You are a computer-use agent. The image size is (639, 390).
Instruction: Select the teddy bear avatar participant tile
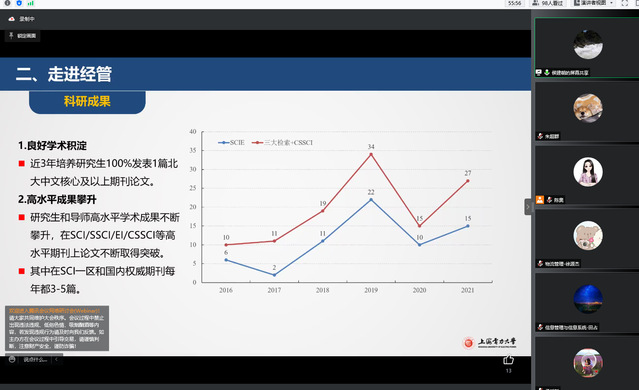[587, 239]
